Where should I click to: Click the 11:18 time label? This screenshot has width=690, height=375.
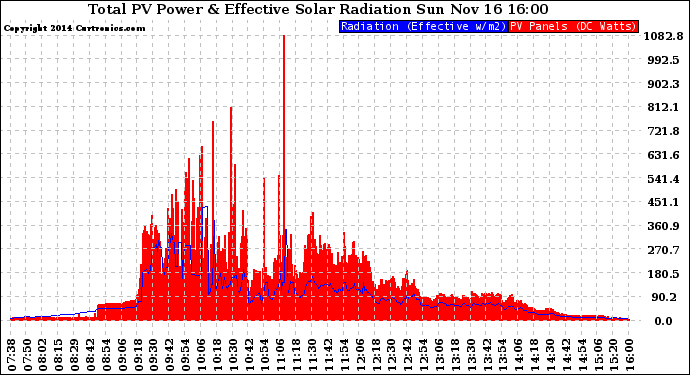click(297, 355)
